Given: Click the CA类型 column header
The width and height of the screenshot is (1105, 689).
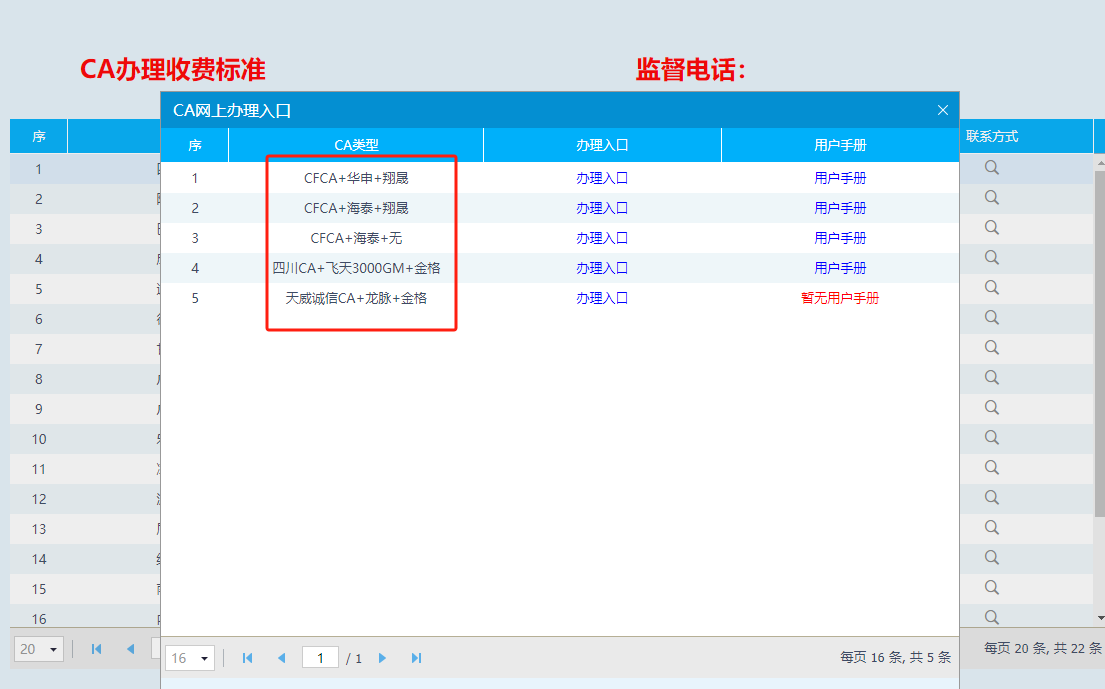Looking at the screenshot, I should click(356, 146).
